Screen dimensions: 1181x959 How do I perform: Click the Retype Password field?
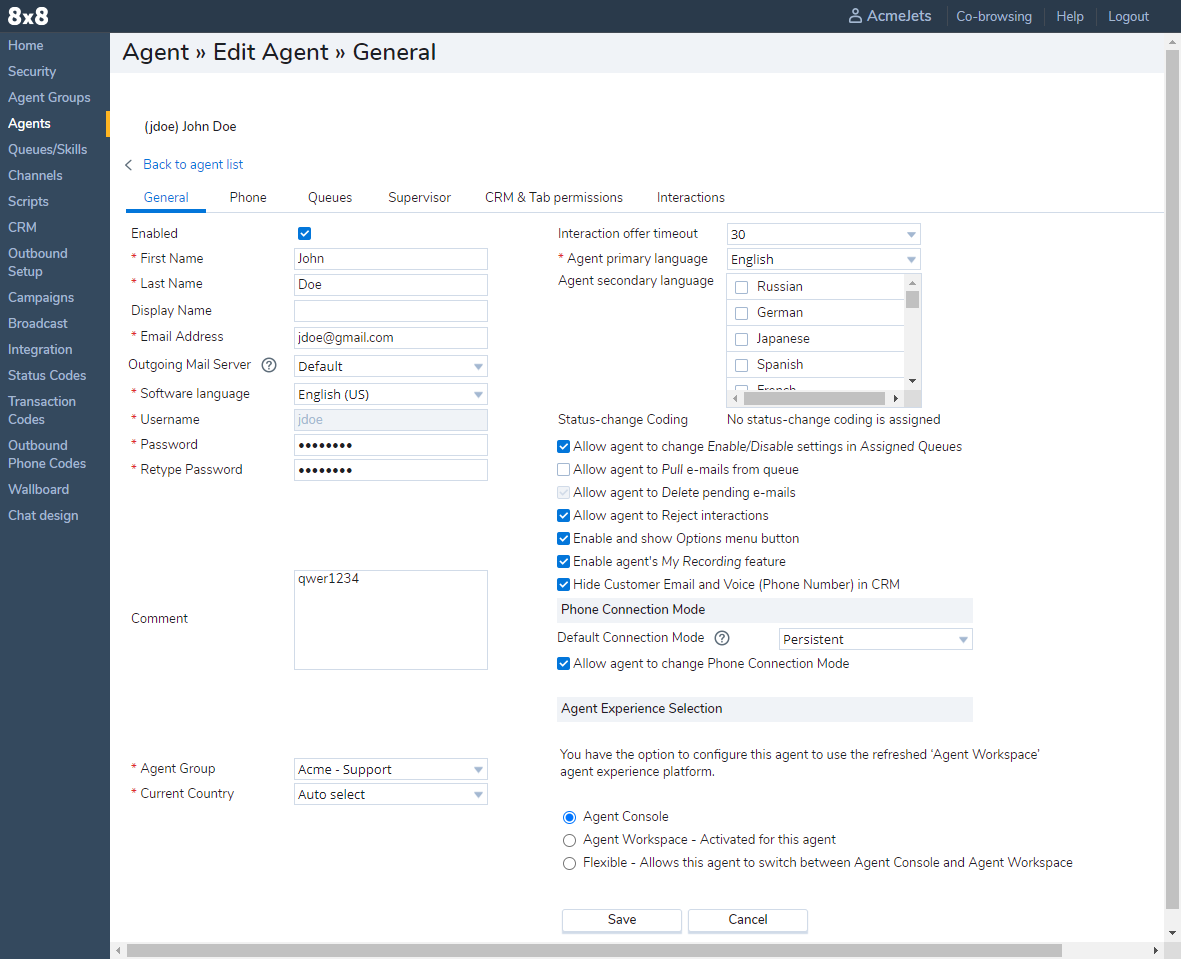tap(390, 470)
